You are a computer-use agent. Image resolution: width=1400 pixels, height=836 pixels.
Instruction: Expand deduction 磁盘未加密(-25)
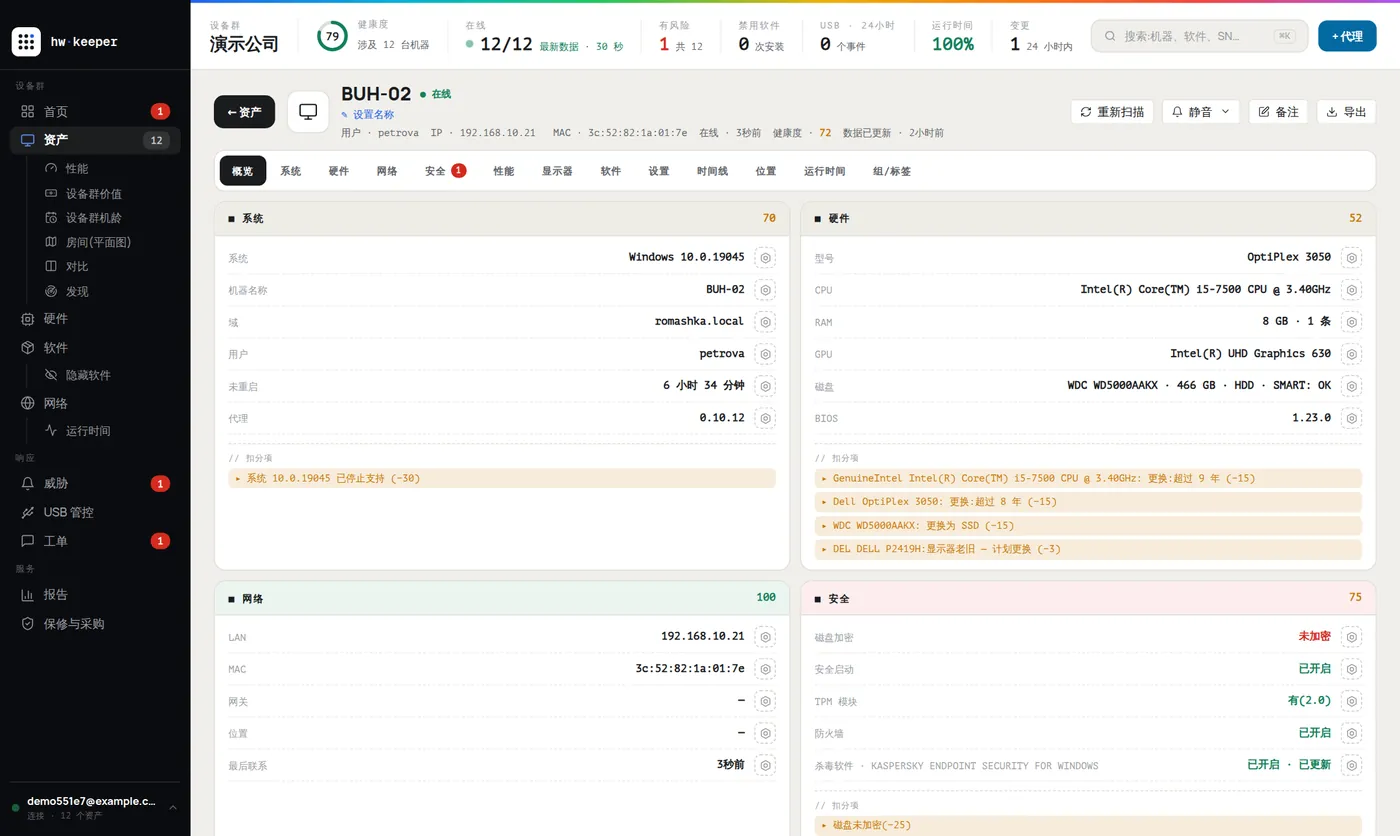pyautogui.click(x=1088, y=825)
